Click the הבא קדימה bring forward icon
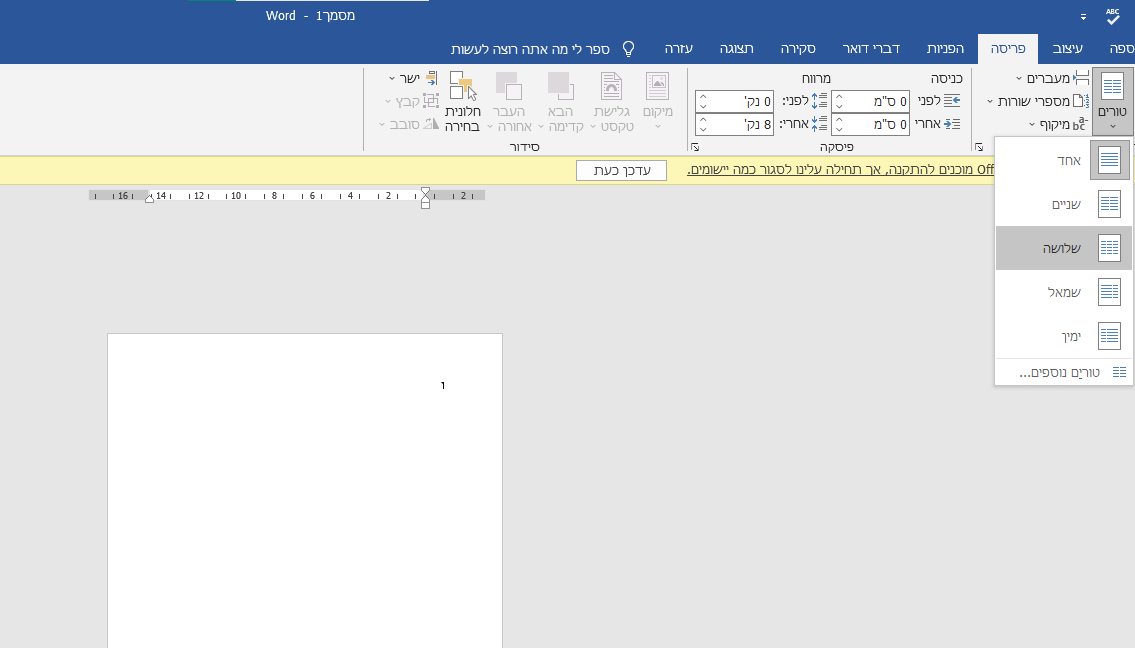 point(561,86)
